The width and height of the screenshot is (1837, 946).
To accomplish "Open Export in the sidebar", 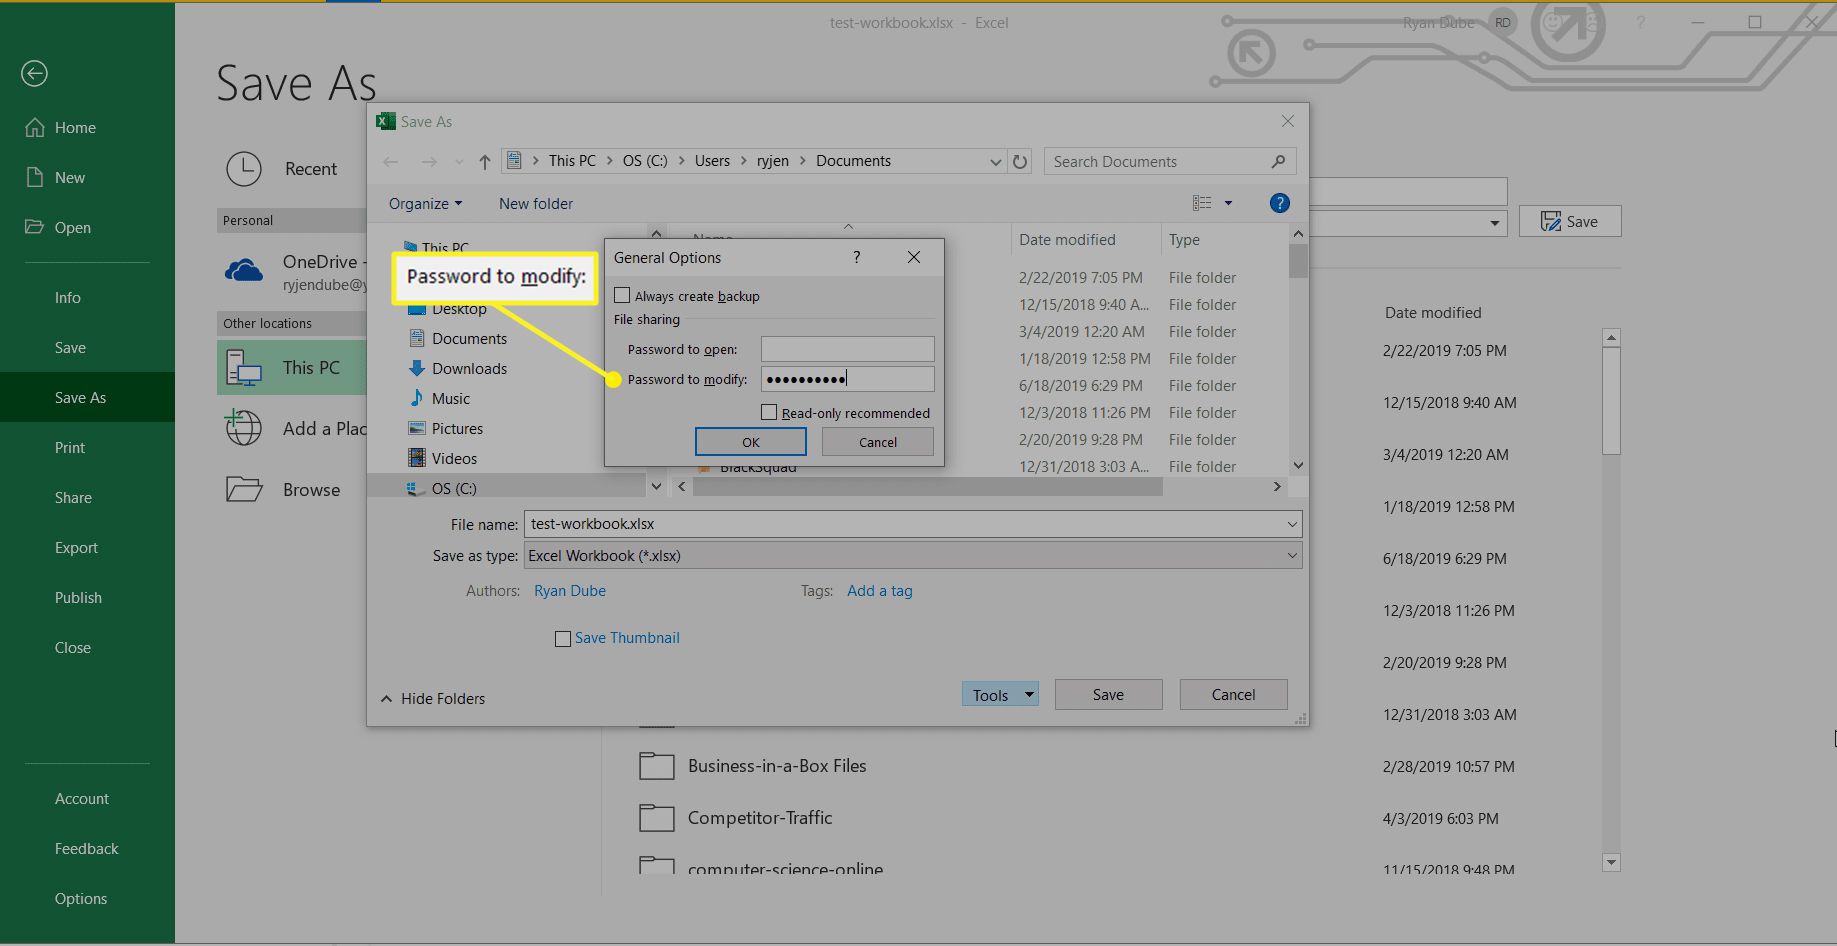I will click(x=76, y=547).
